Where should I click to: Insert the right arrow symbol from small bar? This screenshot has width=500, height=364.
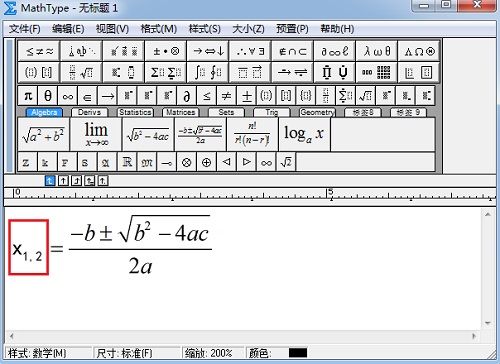click(107, 96)
